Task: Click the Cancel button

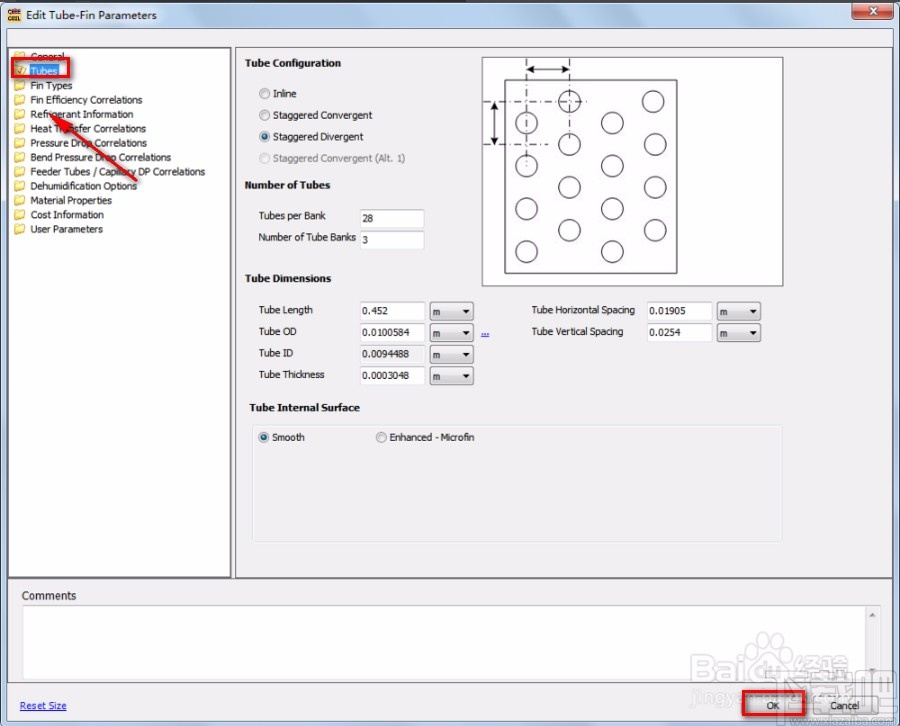Action: (844, 705)
